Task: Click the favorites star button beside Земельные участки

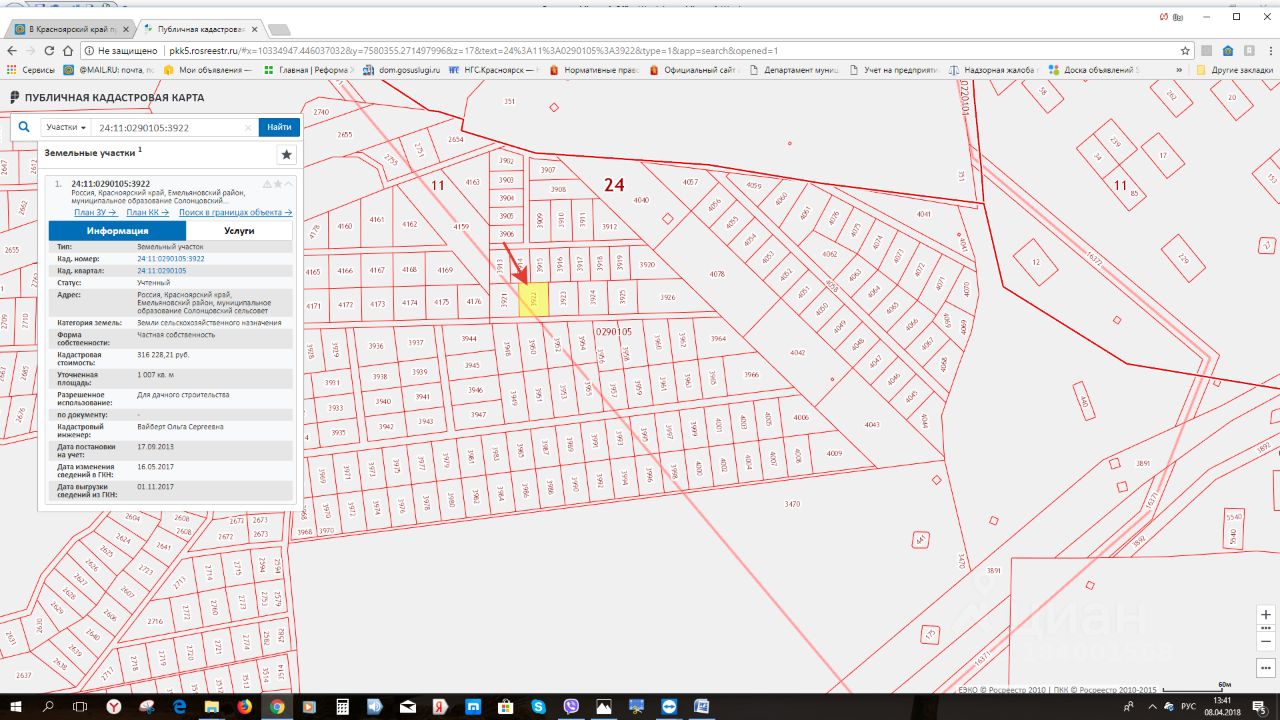Action: 286,154
